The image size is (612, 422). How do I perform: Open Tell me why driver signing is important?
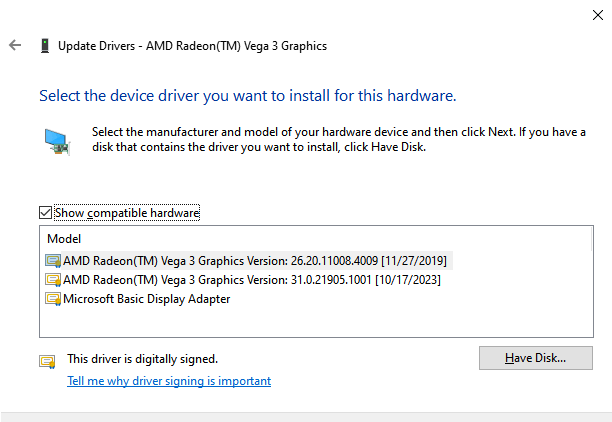pos(169,381)
